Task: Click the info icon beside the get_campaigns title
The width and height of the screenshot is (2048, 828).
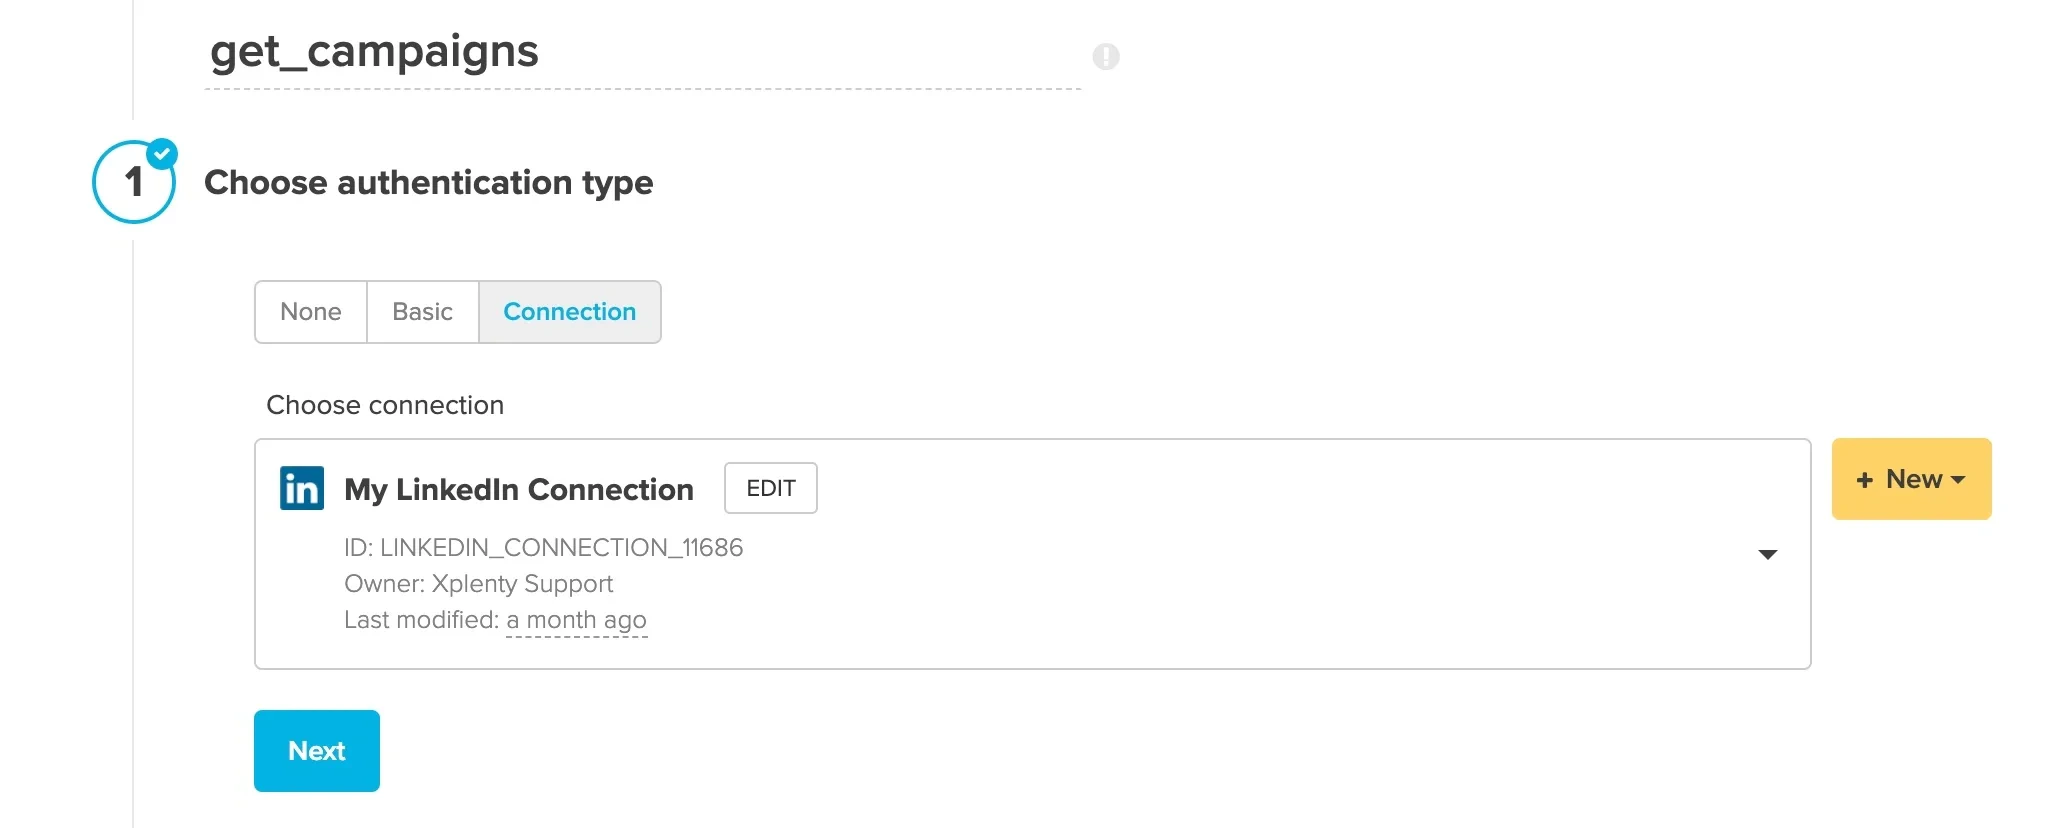Action: click(x=1106, y=57)
